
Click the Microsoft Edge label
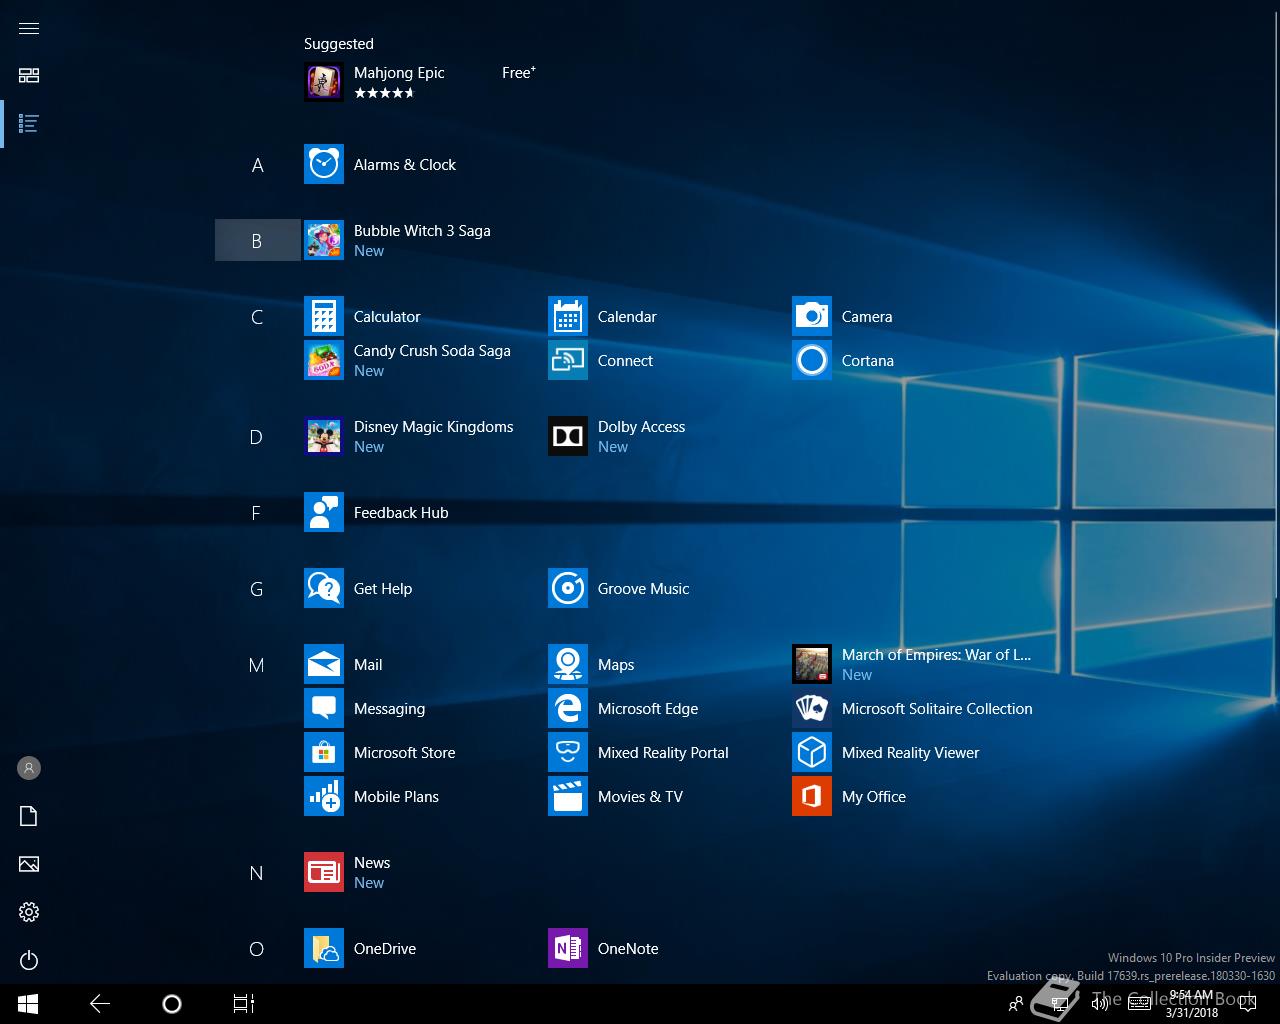648,708
